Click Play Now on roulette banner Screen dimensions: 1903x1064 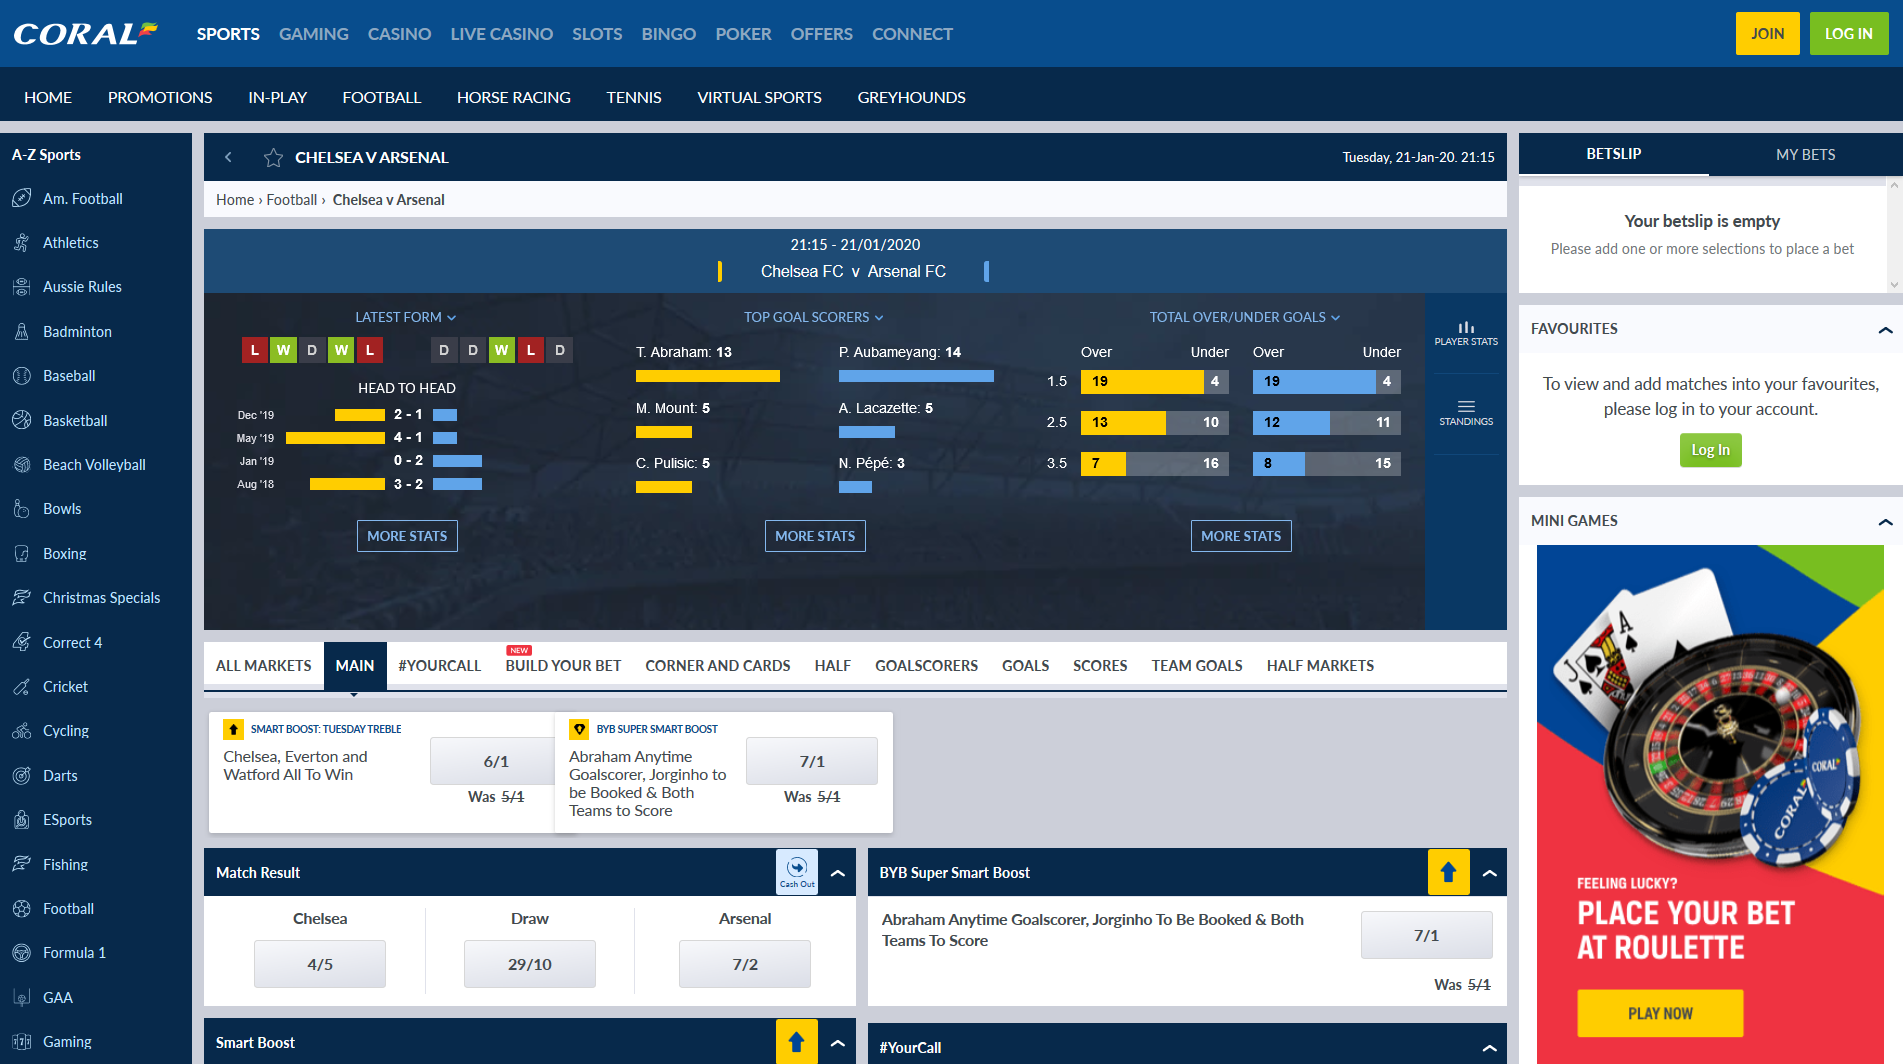pos(1660,1013)
